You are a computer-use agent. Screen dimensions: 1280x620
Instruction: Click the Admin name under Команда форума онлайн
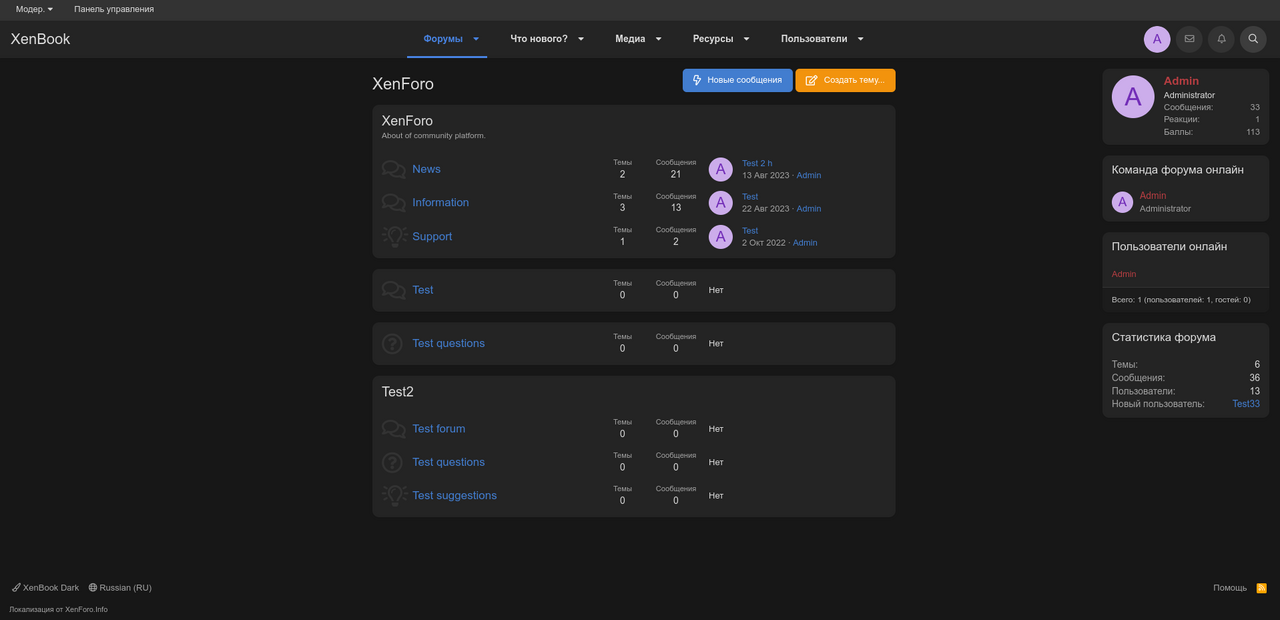1153,196
